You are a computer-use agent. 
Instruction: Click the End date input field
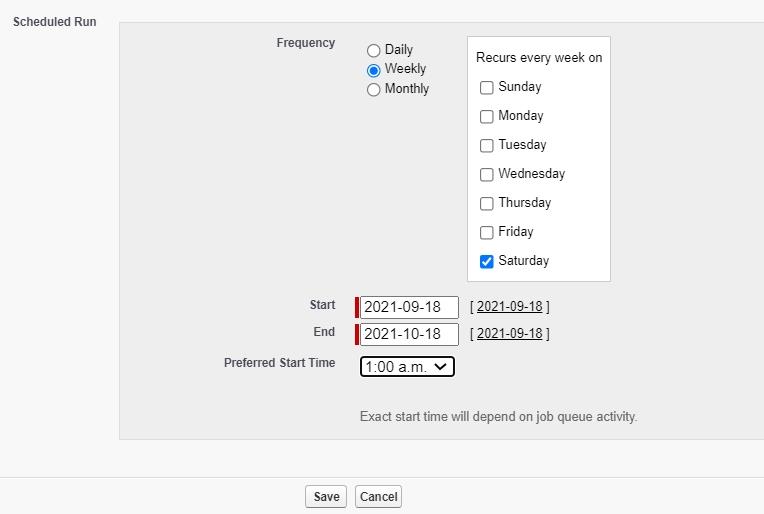click(x=408, y=334)
